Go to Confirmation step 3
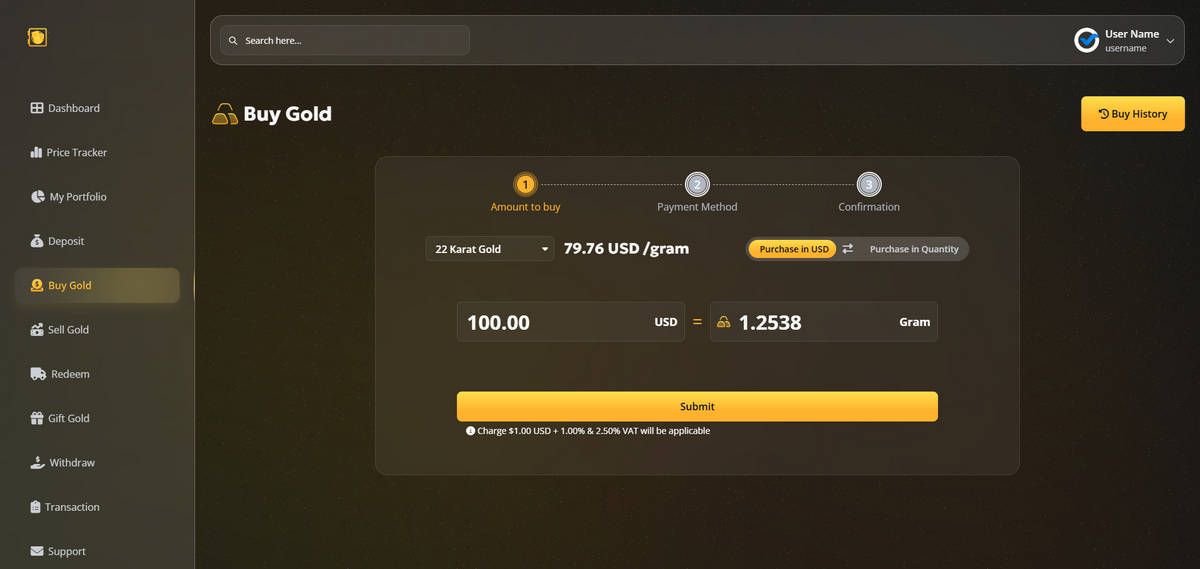The image size is (1200, 569). (869, 184)
